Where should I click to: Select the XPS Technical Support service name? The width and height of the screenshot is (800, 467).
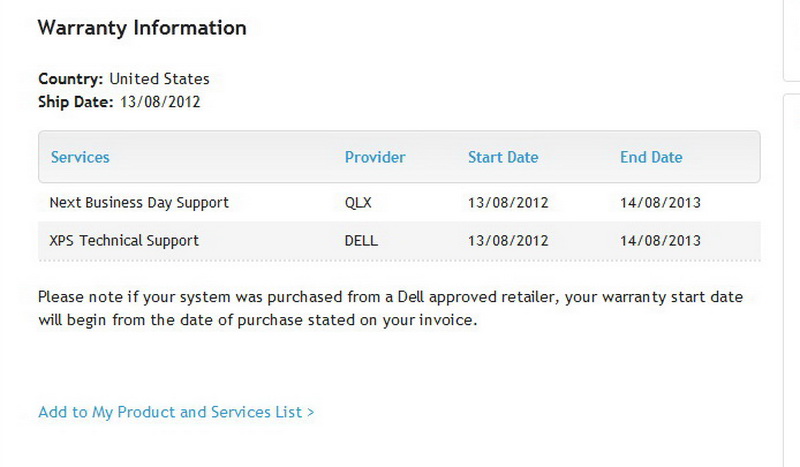[x=124, y=241]
